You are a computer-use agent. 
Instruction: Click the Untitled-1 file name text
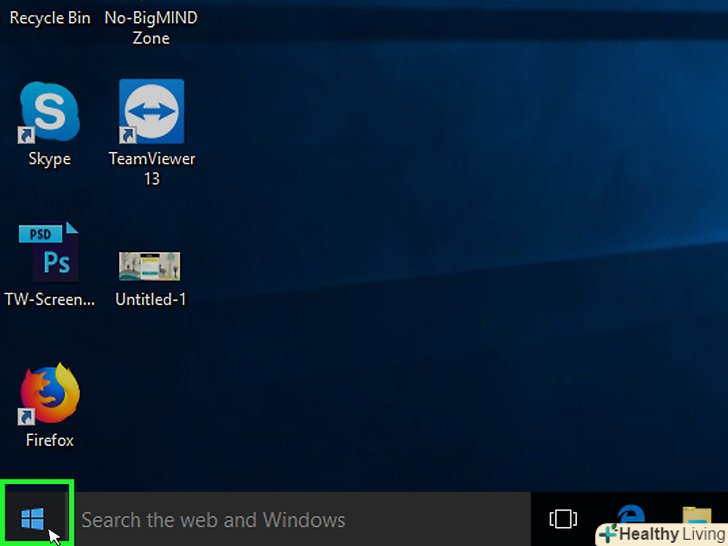151,299
